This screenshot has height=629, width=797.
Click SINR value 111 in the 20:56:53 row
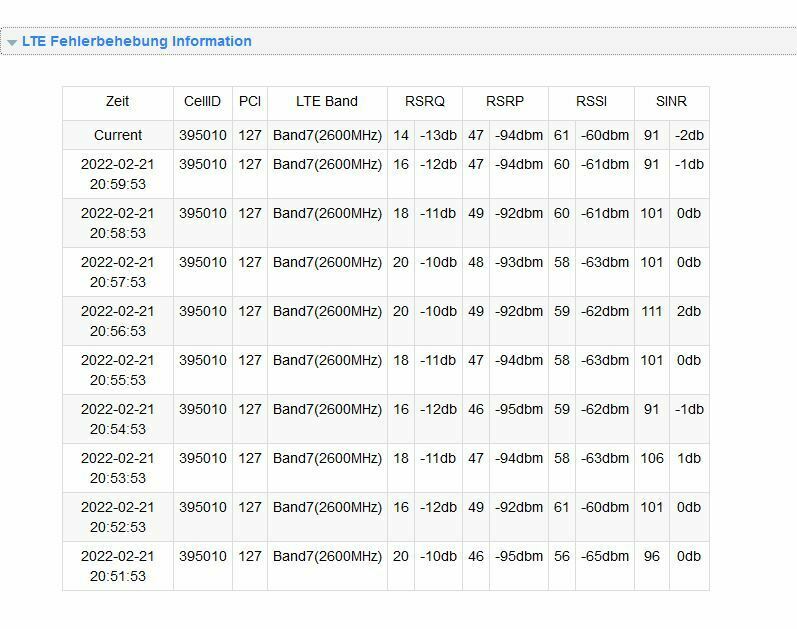tap(652, 311)
